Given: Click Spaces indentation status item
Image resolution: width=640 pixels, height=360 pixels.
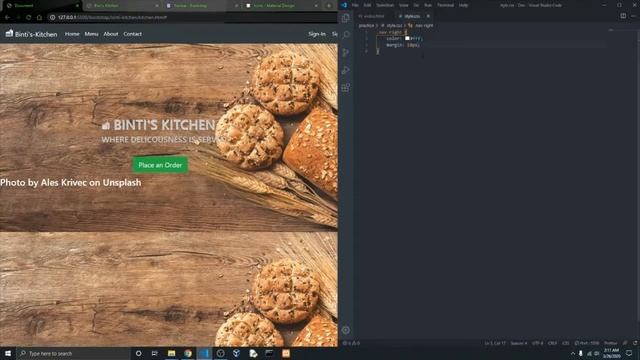Looking at the screenshot, I should pos(519,343).
